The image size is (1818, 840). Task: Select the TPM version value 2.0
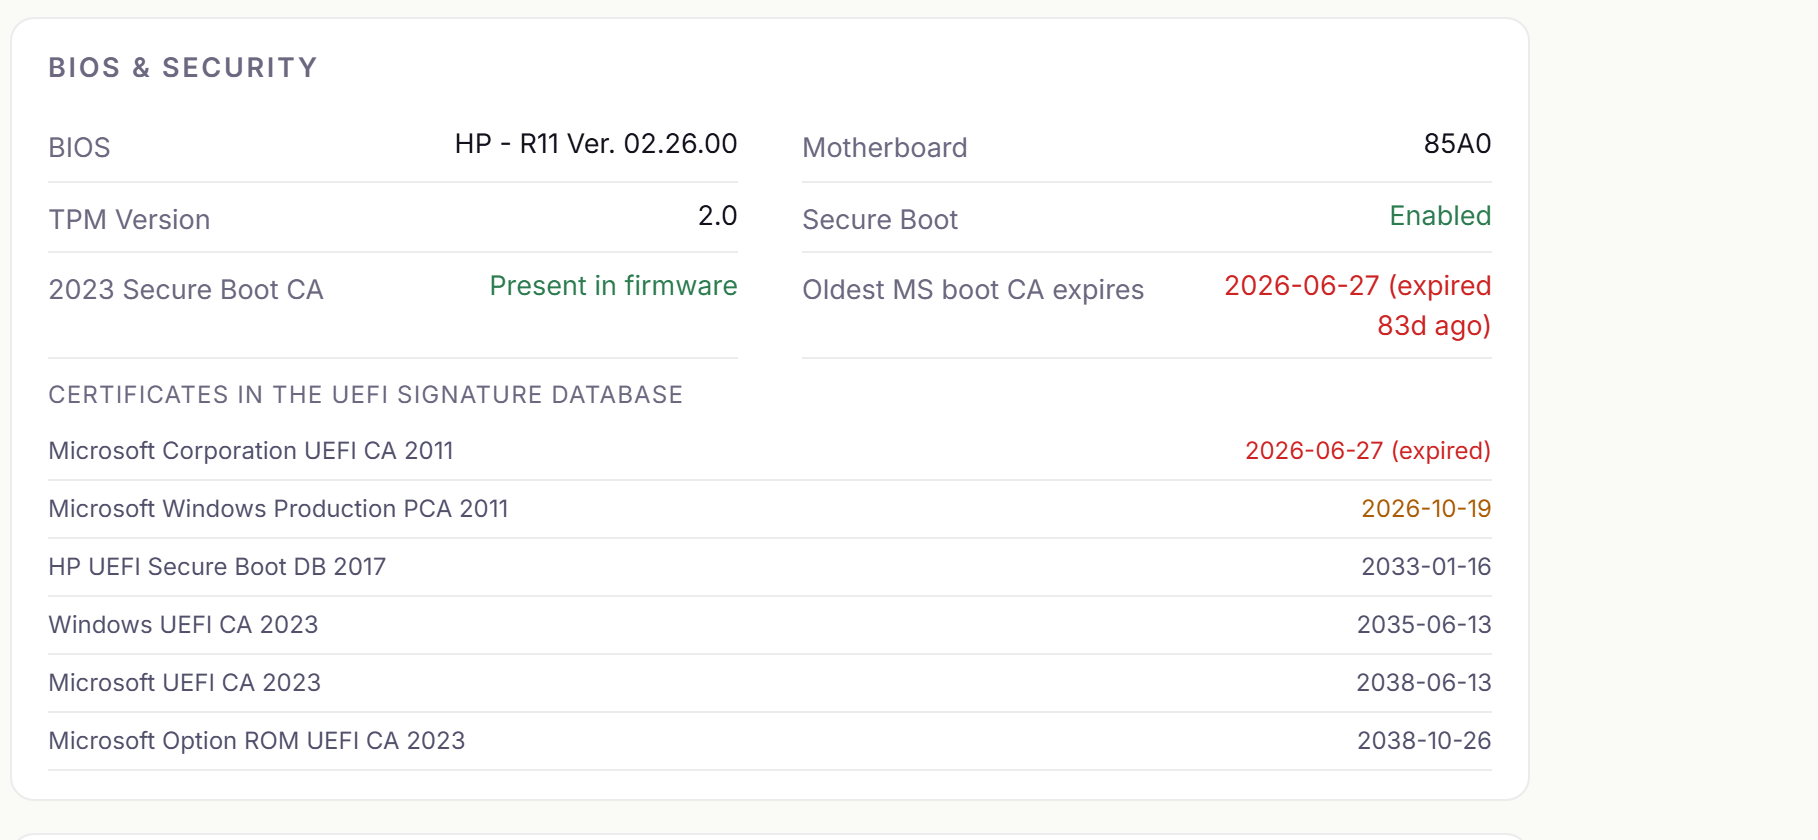point(717,216)
